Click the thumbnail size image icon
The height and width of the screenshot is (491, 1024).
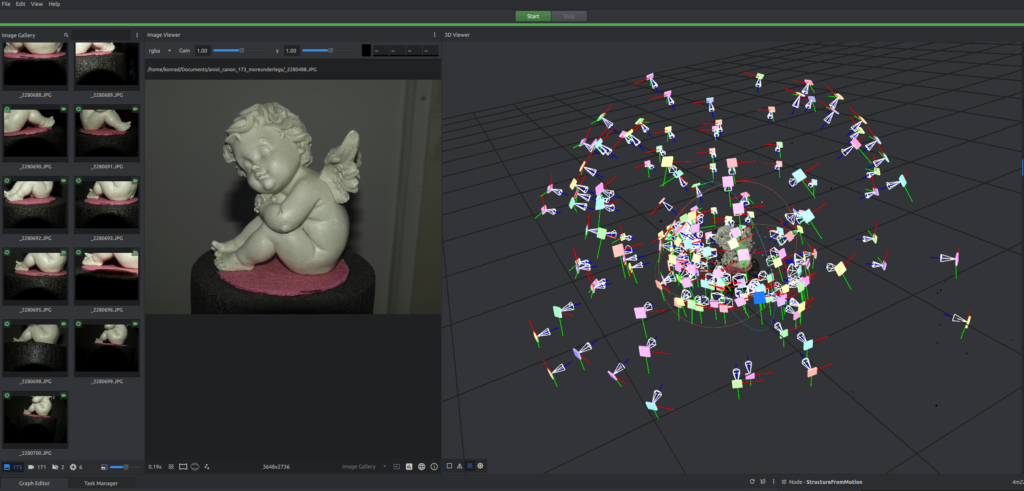coord(104,467)
